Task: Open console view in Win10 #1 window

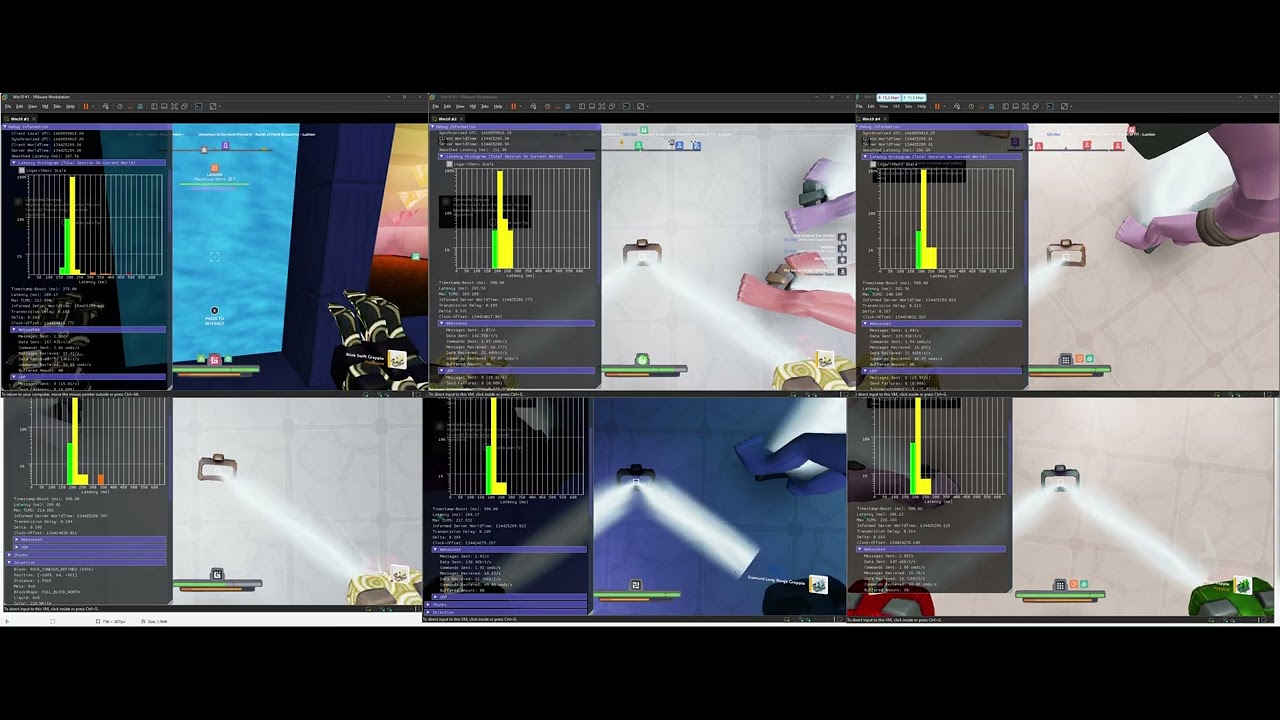Action: point(198,106)
